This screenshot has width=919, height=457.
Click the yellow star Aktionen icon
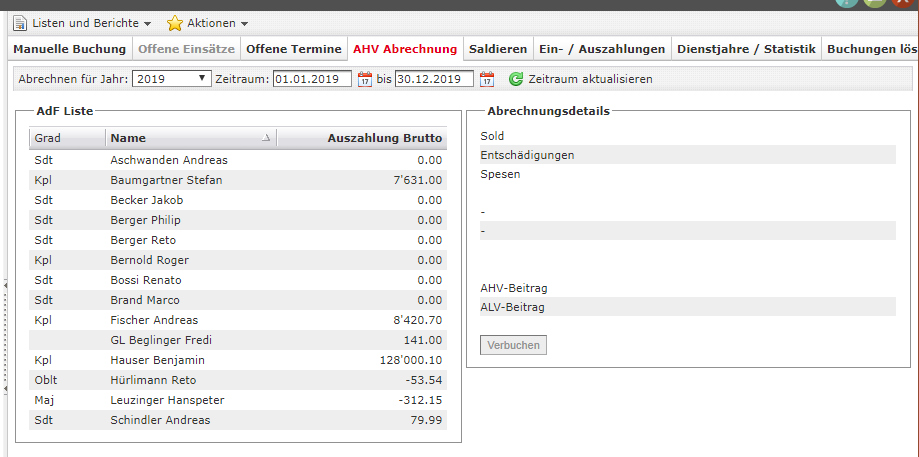click(175, 23)
